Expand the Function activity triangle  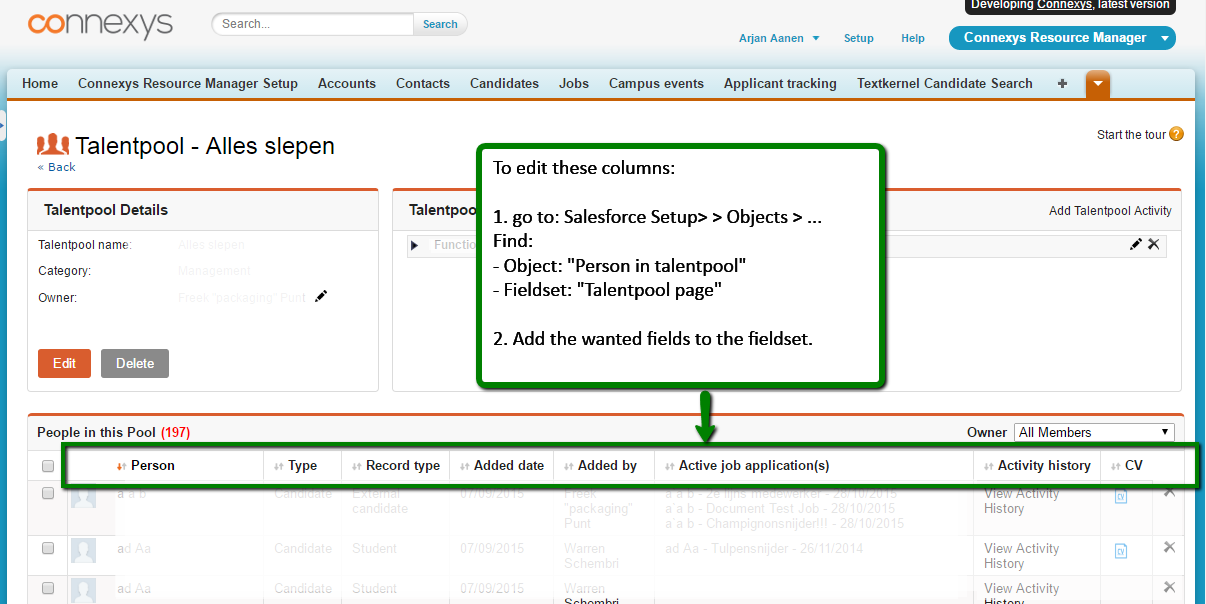point(415,245)
